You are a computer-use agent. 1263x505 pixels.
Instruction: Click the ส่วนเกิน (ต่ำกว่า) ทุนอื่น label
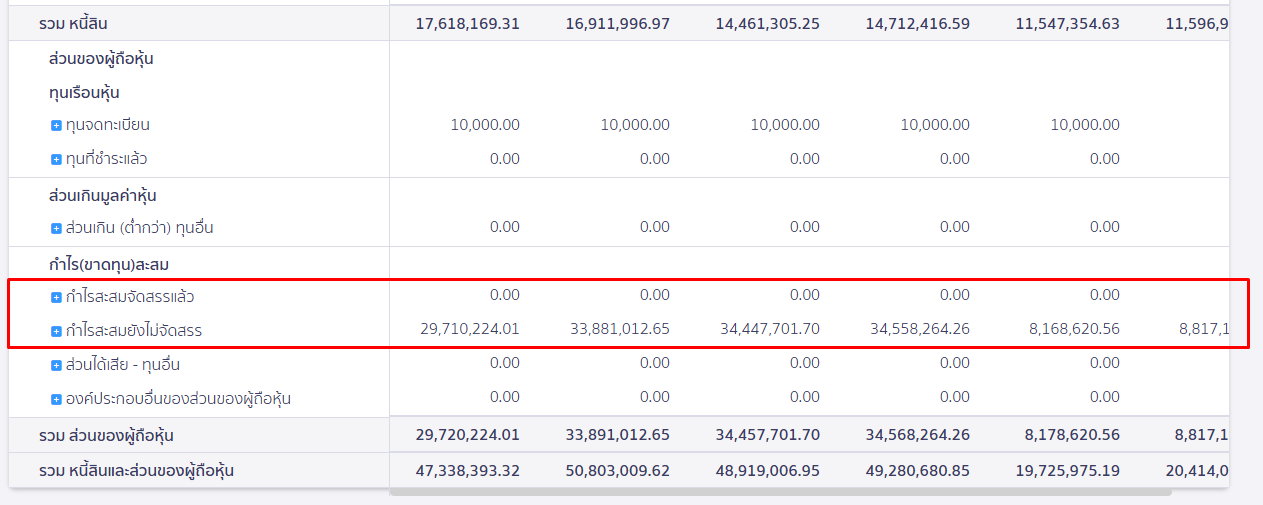coord(140,228)
